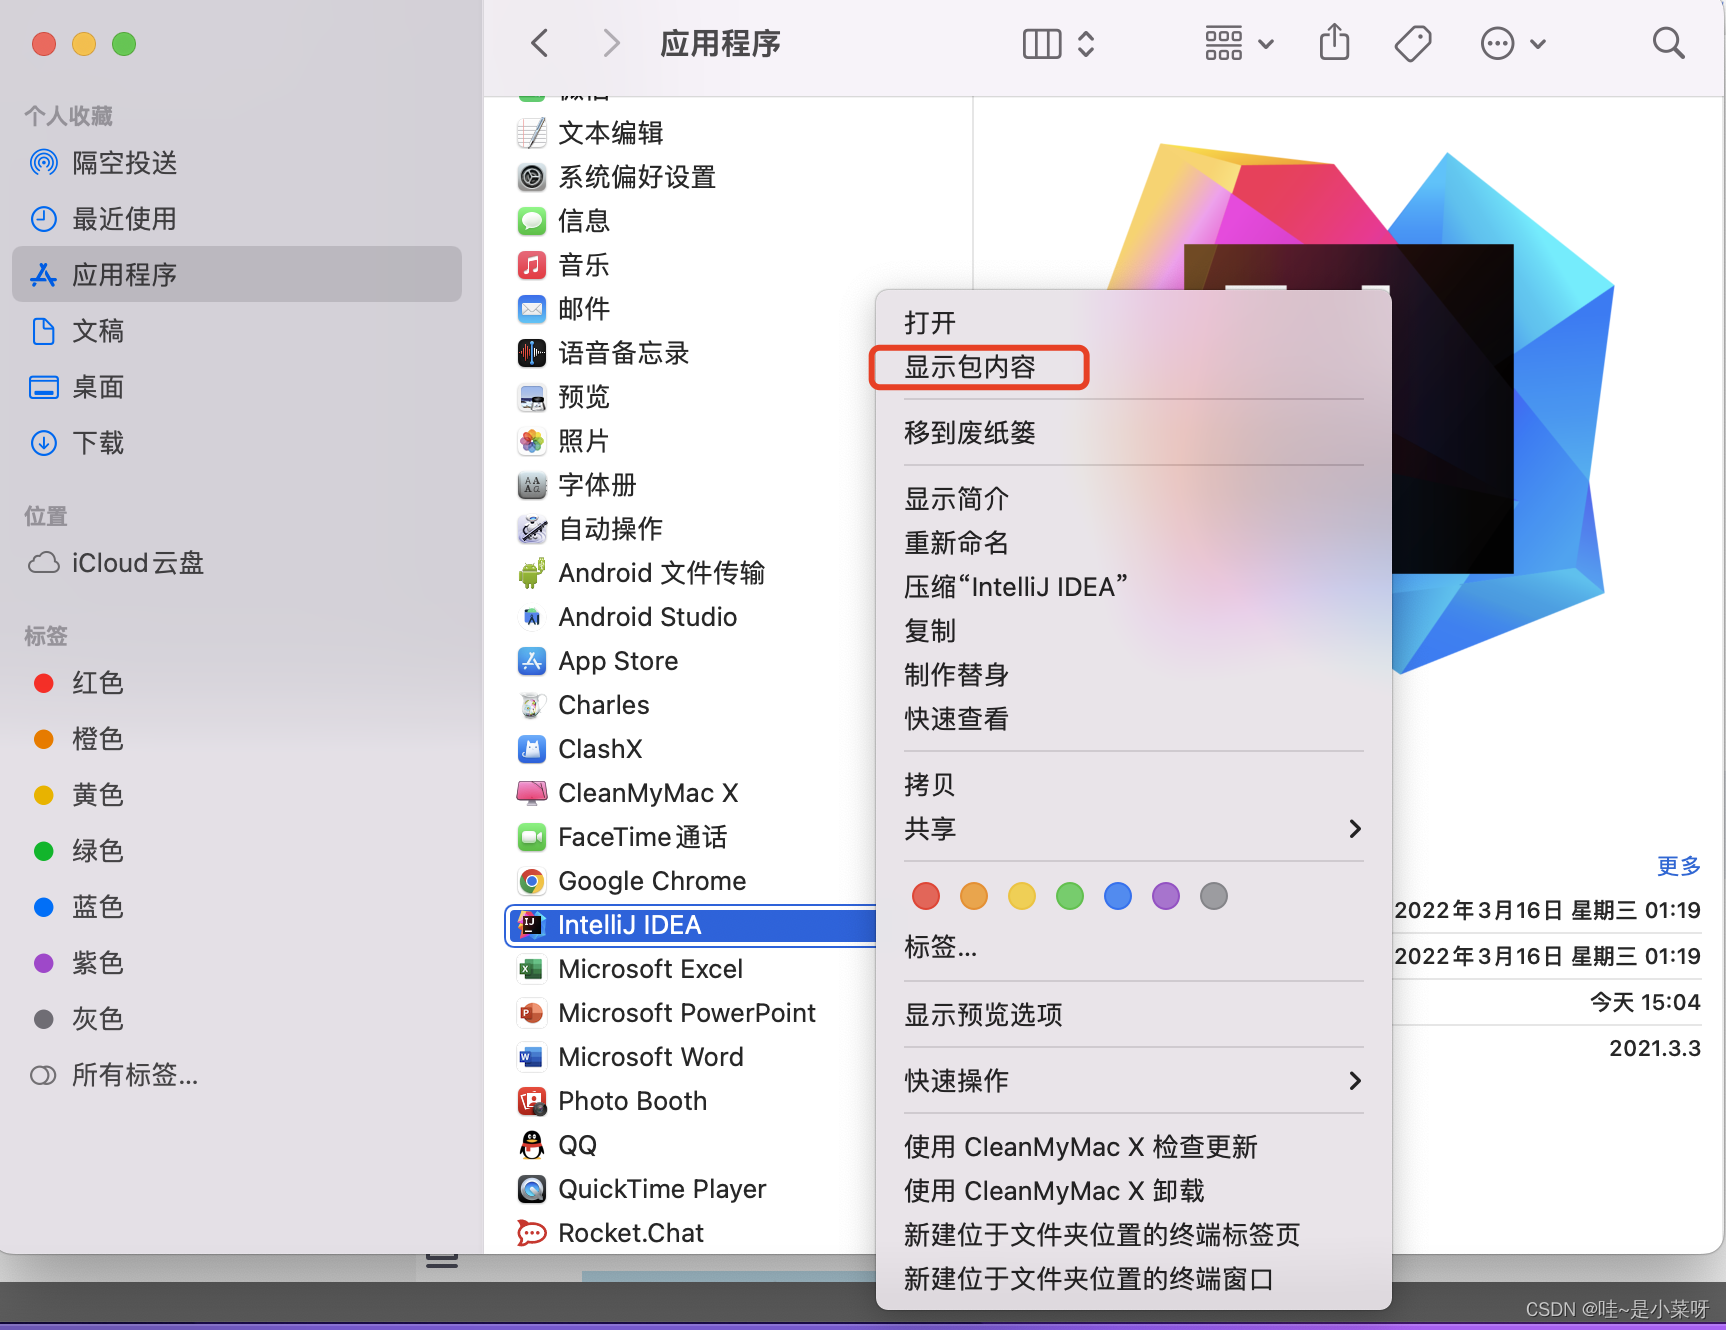Choose 移到废纸篓 from the context menu

pyautogui.click(x=1134, y=433)
